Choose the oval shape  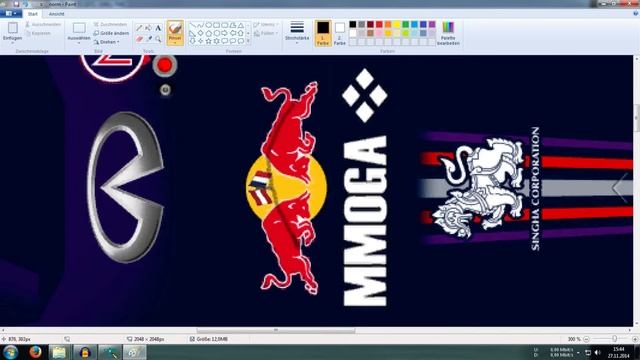click(209, 25)
